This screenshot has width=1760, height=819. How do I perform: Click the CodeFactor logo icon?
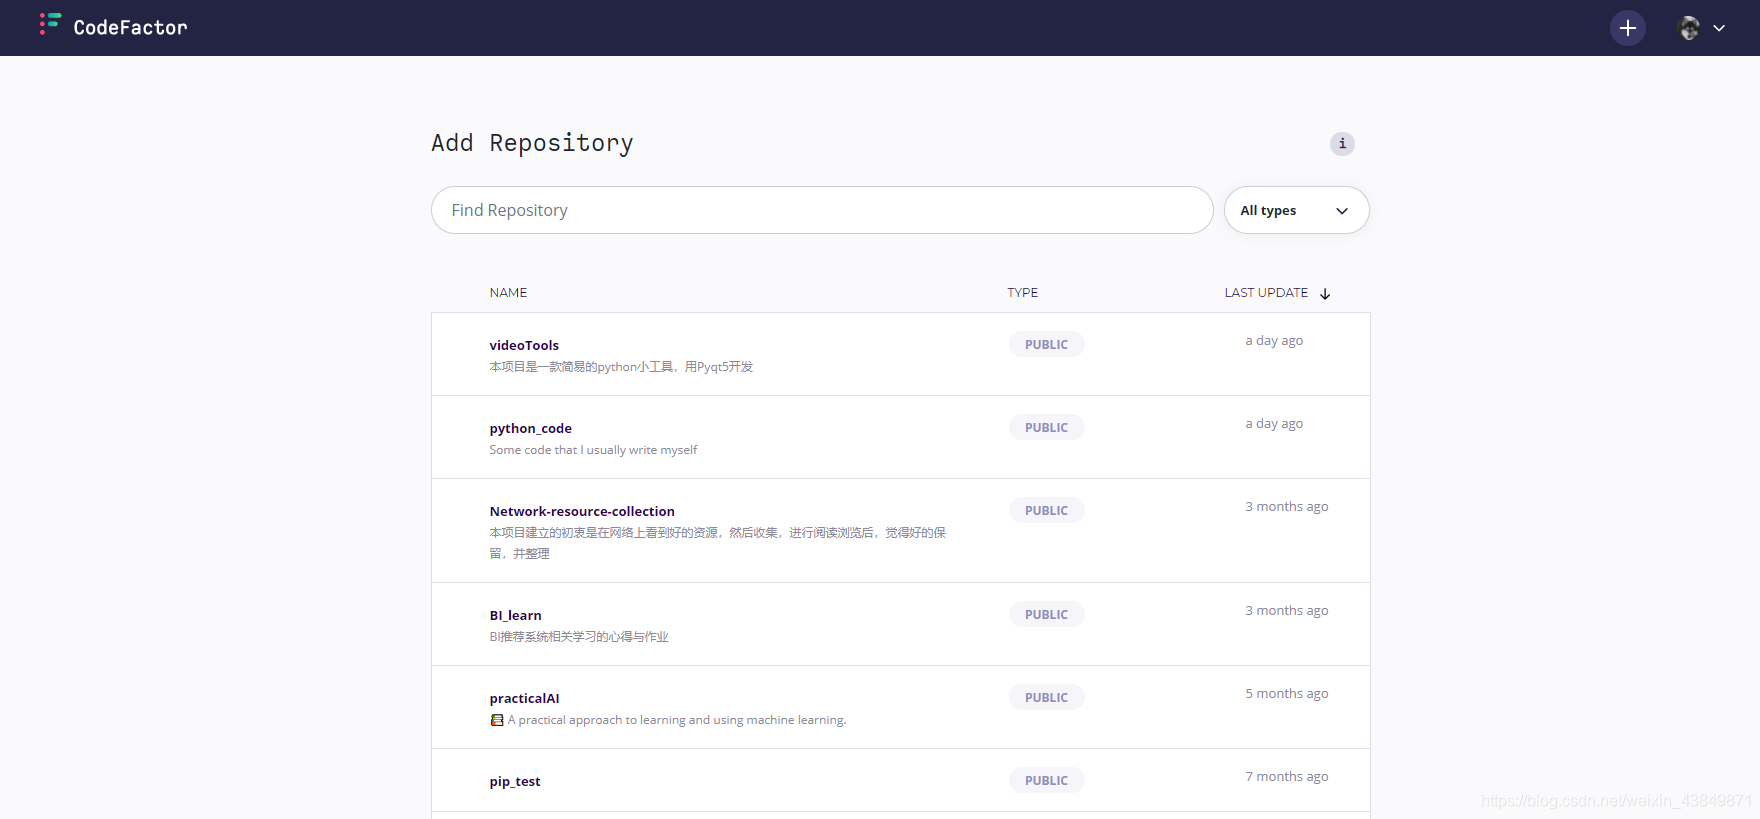[50, 25]
